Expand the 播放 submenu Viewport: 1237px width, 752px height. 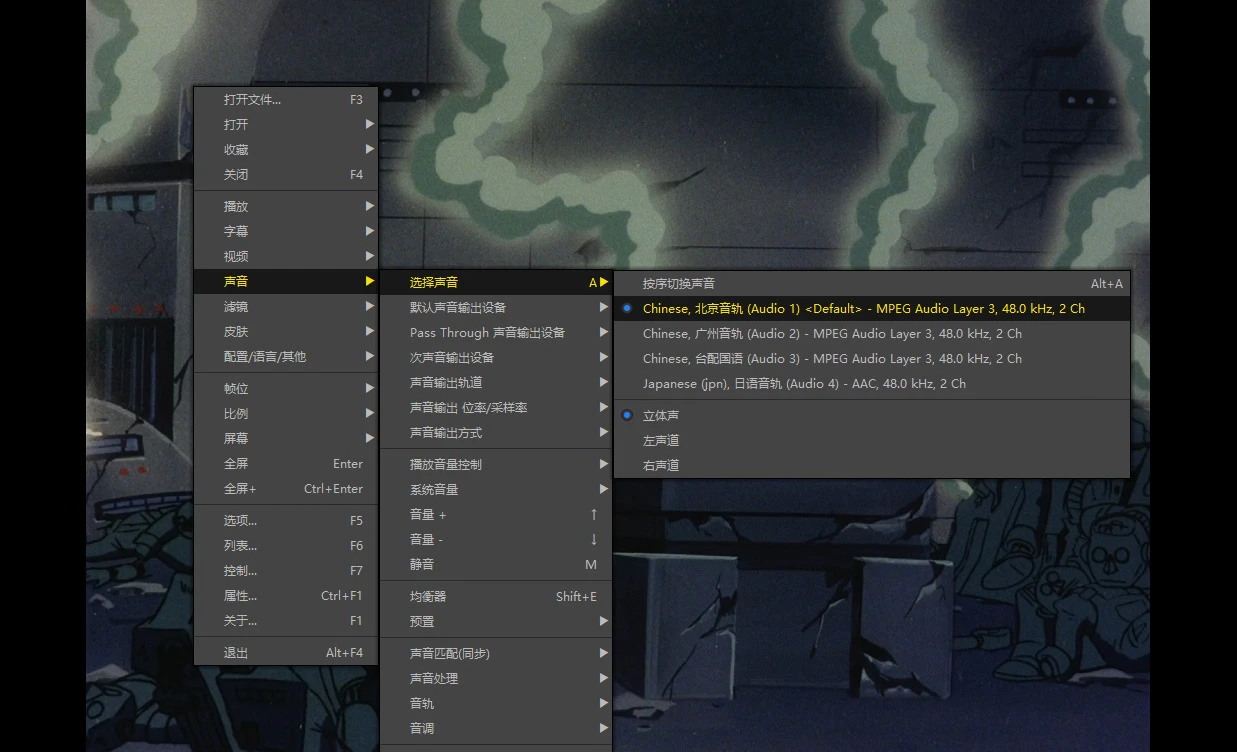pos(286,206)
